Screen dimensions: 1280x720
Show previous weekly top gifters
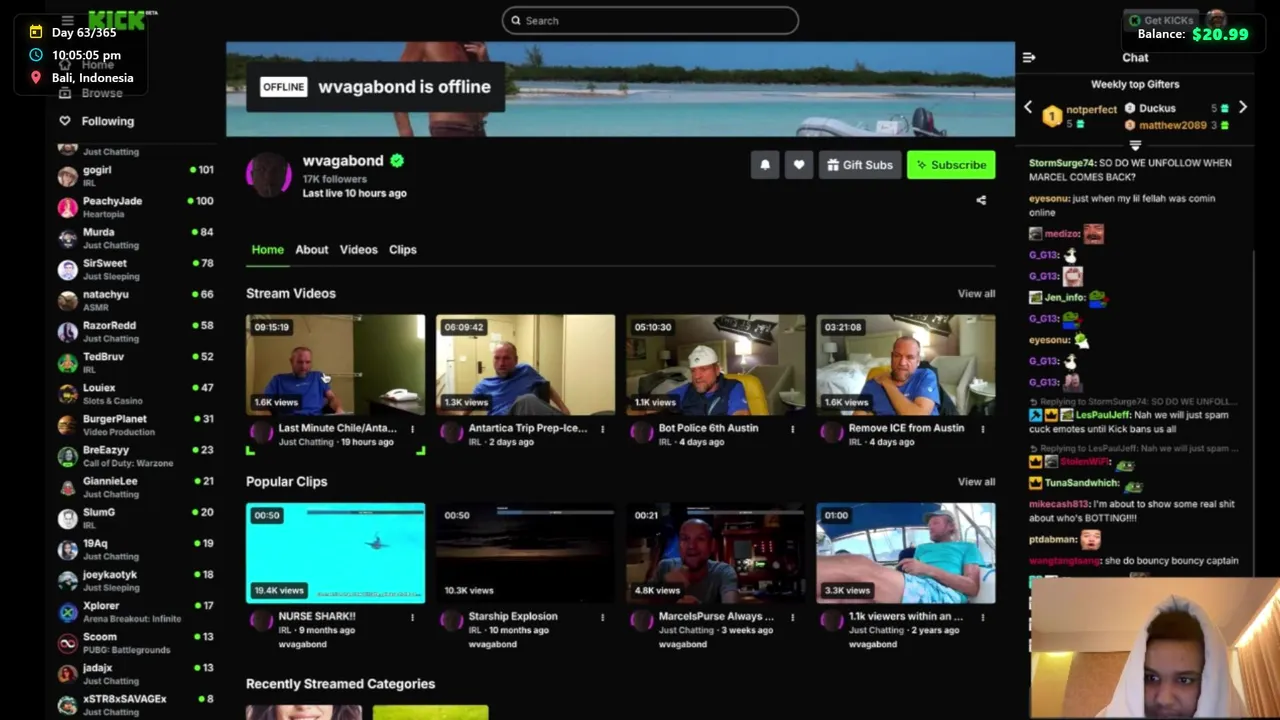click(1028, 107)
